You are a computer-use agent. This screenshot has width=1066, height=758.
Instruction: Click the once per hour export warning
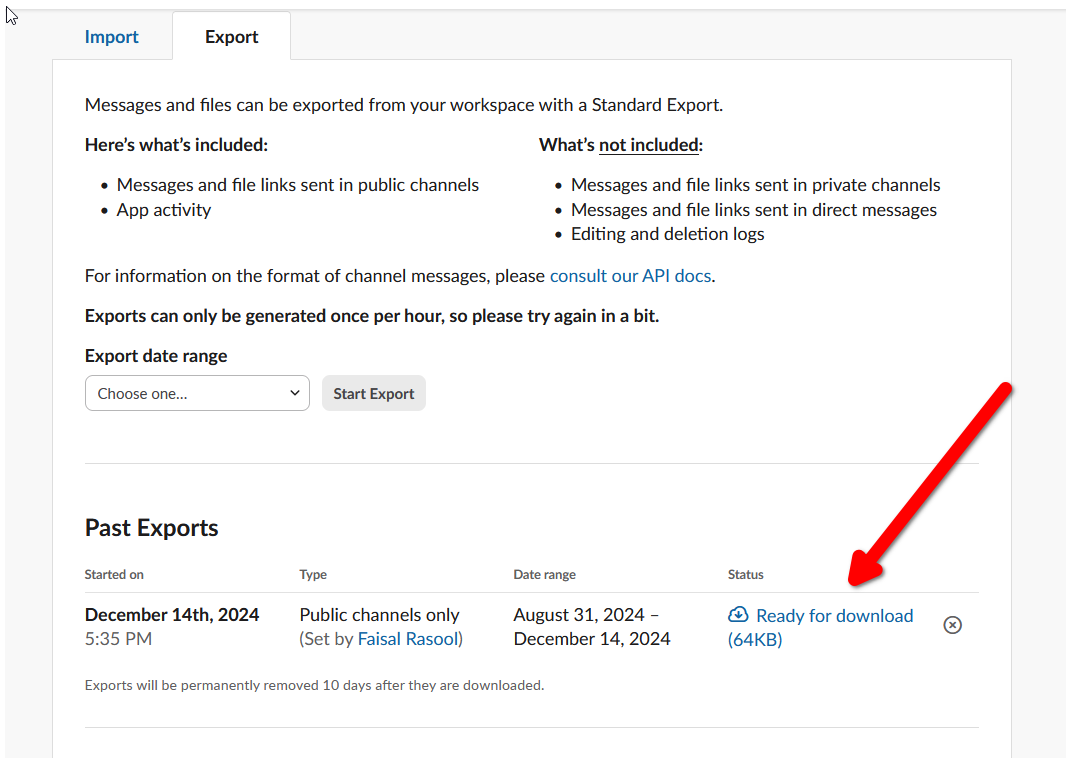(x=372, y=316)
